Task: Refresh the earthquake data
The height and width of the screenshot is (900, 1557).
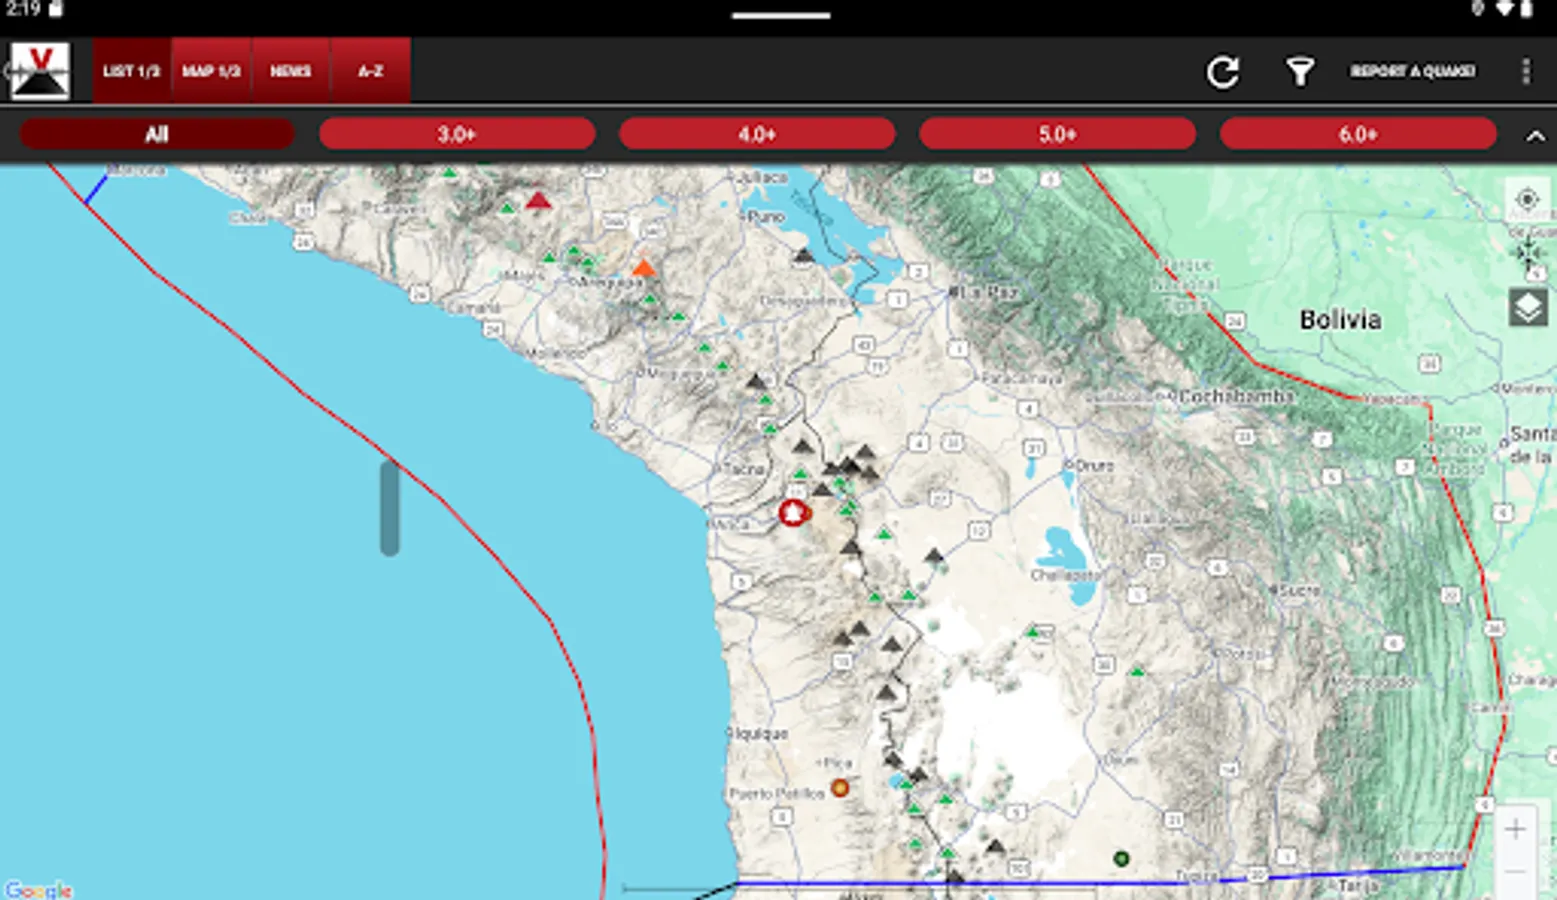Action: point(1223,71)
